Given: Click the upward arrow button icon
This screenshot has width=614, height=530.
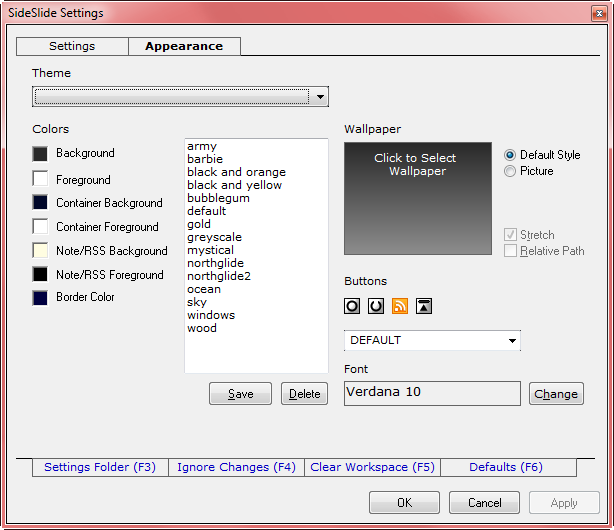Looking at the screenshot, I should coord(424,306).
